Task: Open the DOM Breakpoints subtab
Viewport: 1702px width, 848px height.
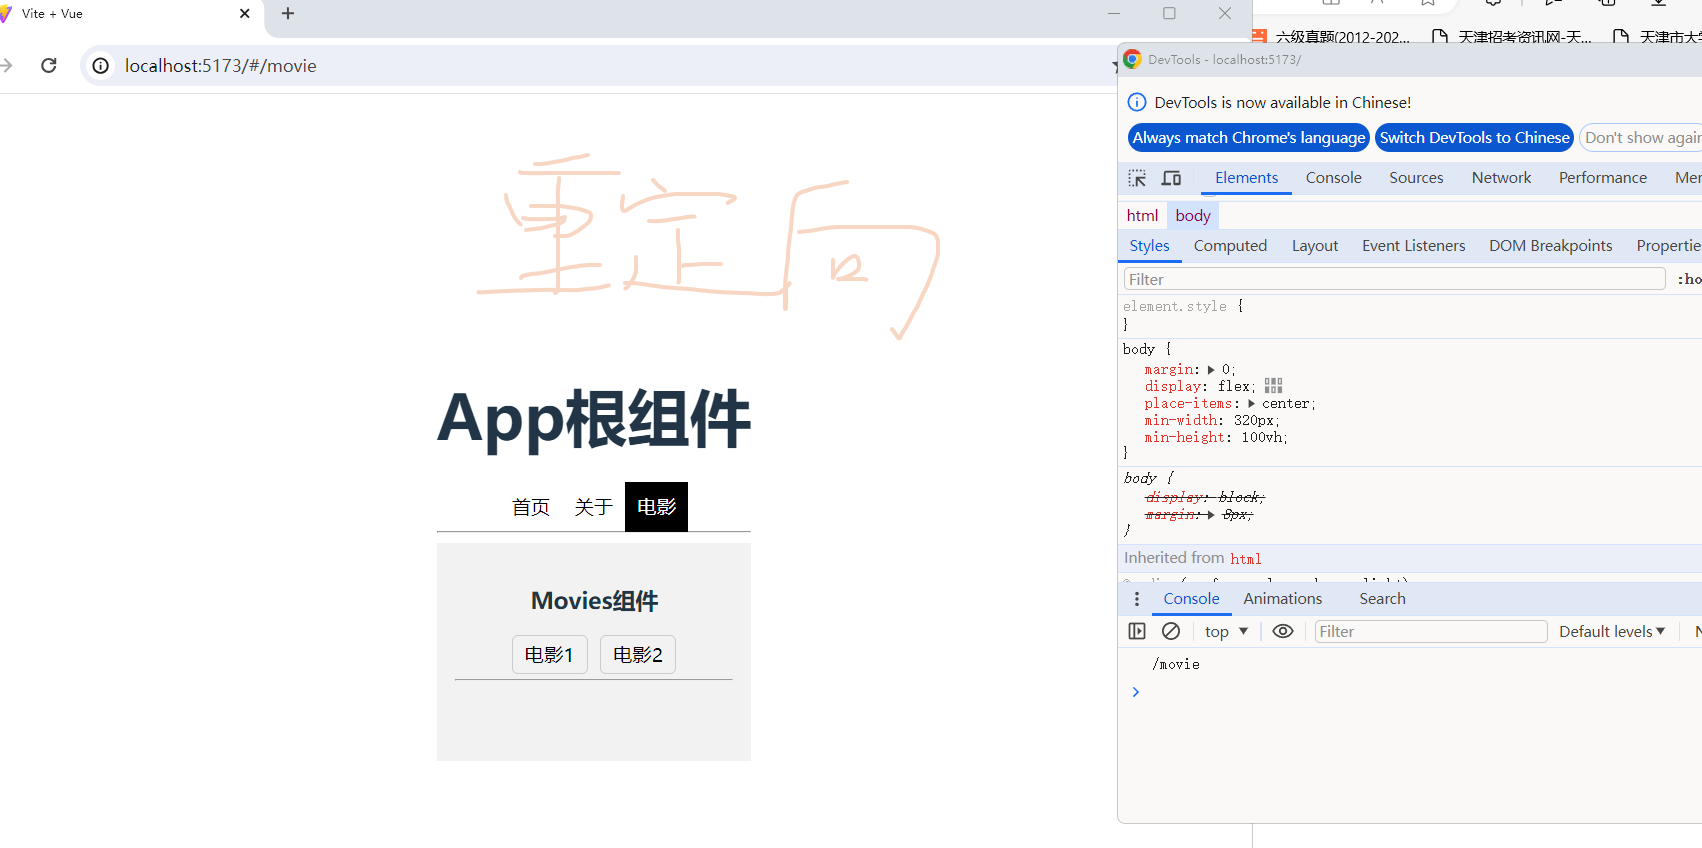Action: tap(1550, 246)
